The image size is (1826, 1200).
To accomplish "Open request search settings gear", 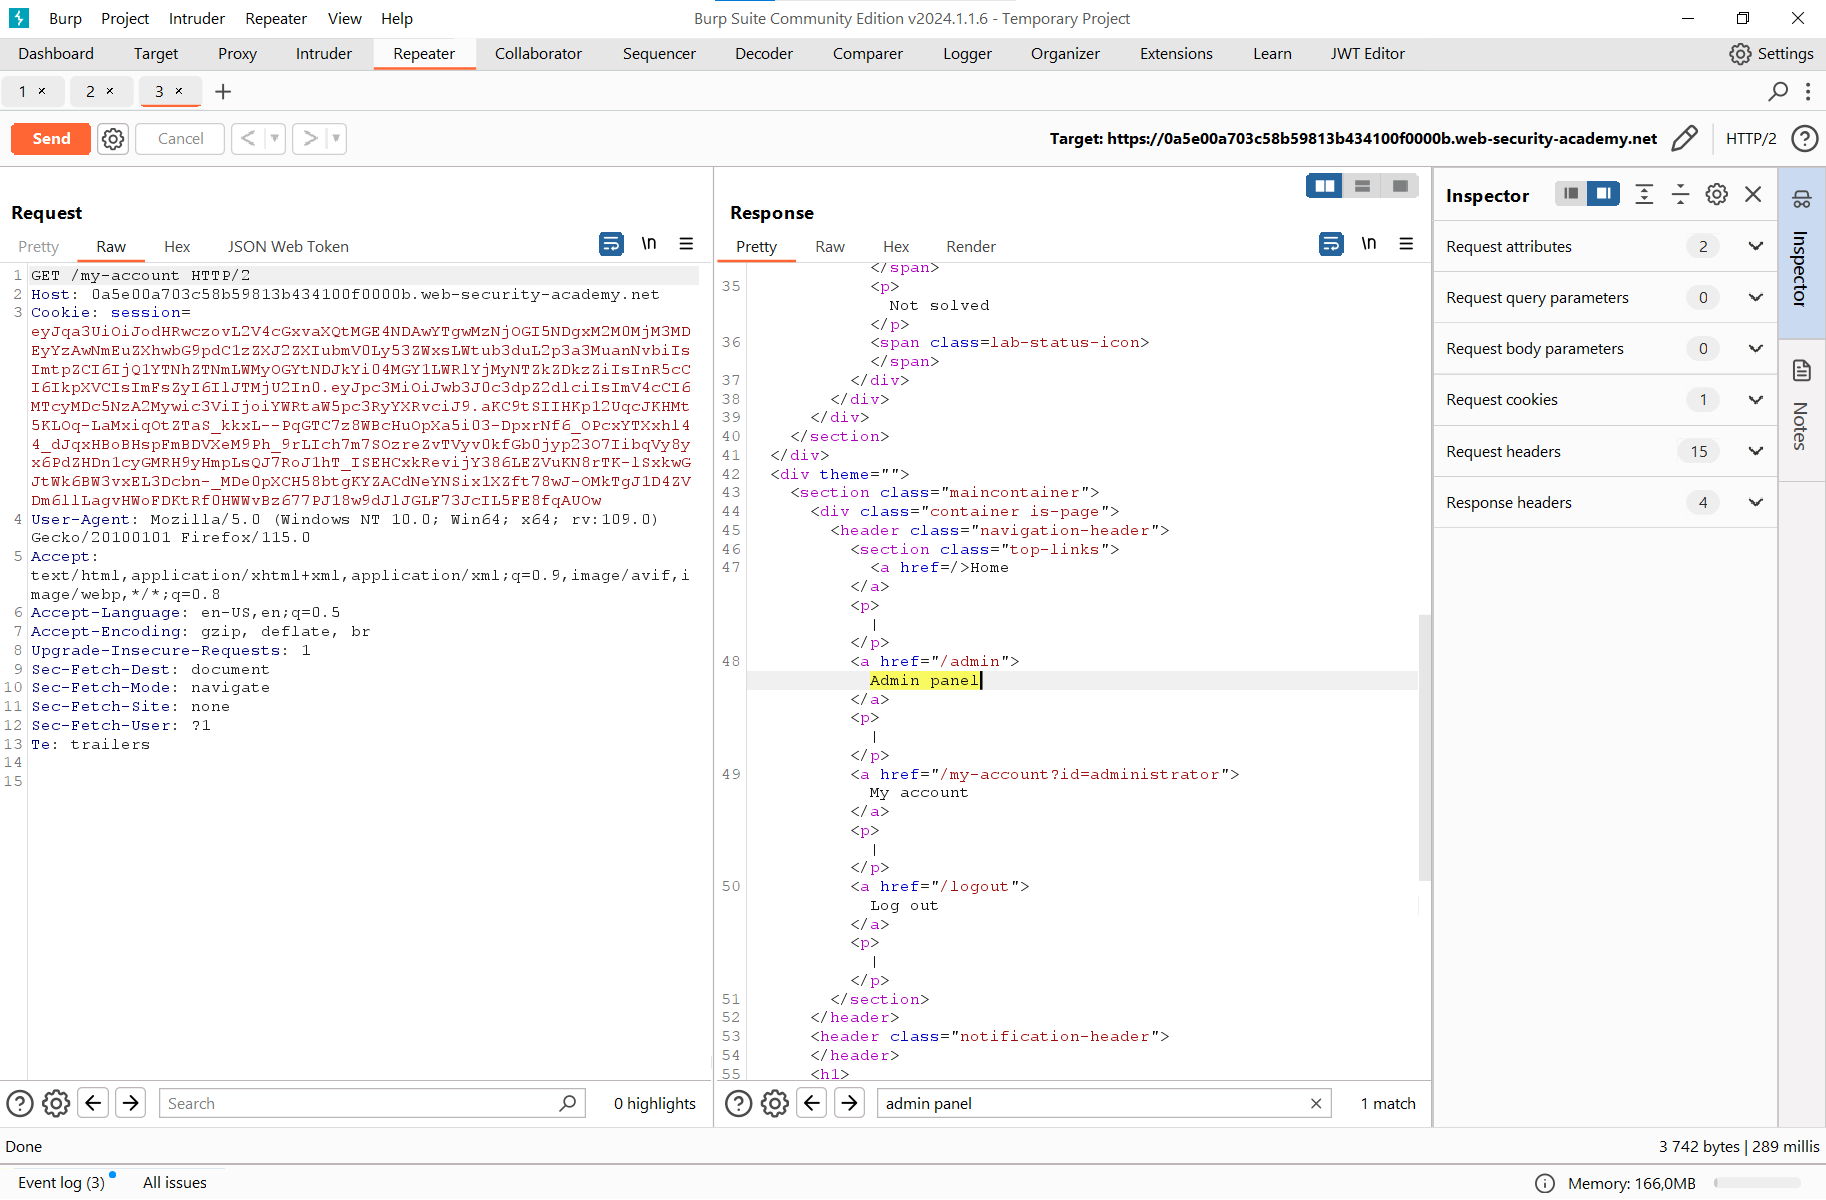I will pyautogui.click(x=56, y=1103).
